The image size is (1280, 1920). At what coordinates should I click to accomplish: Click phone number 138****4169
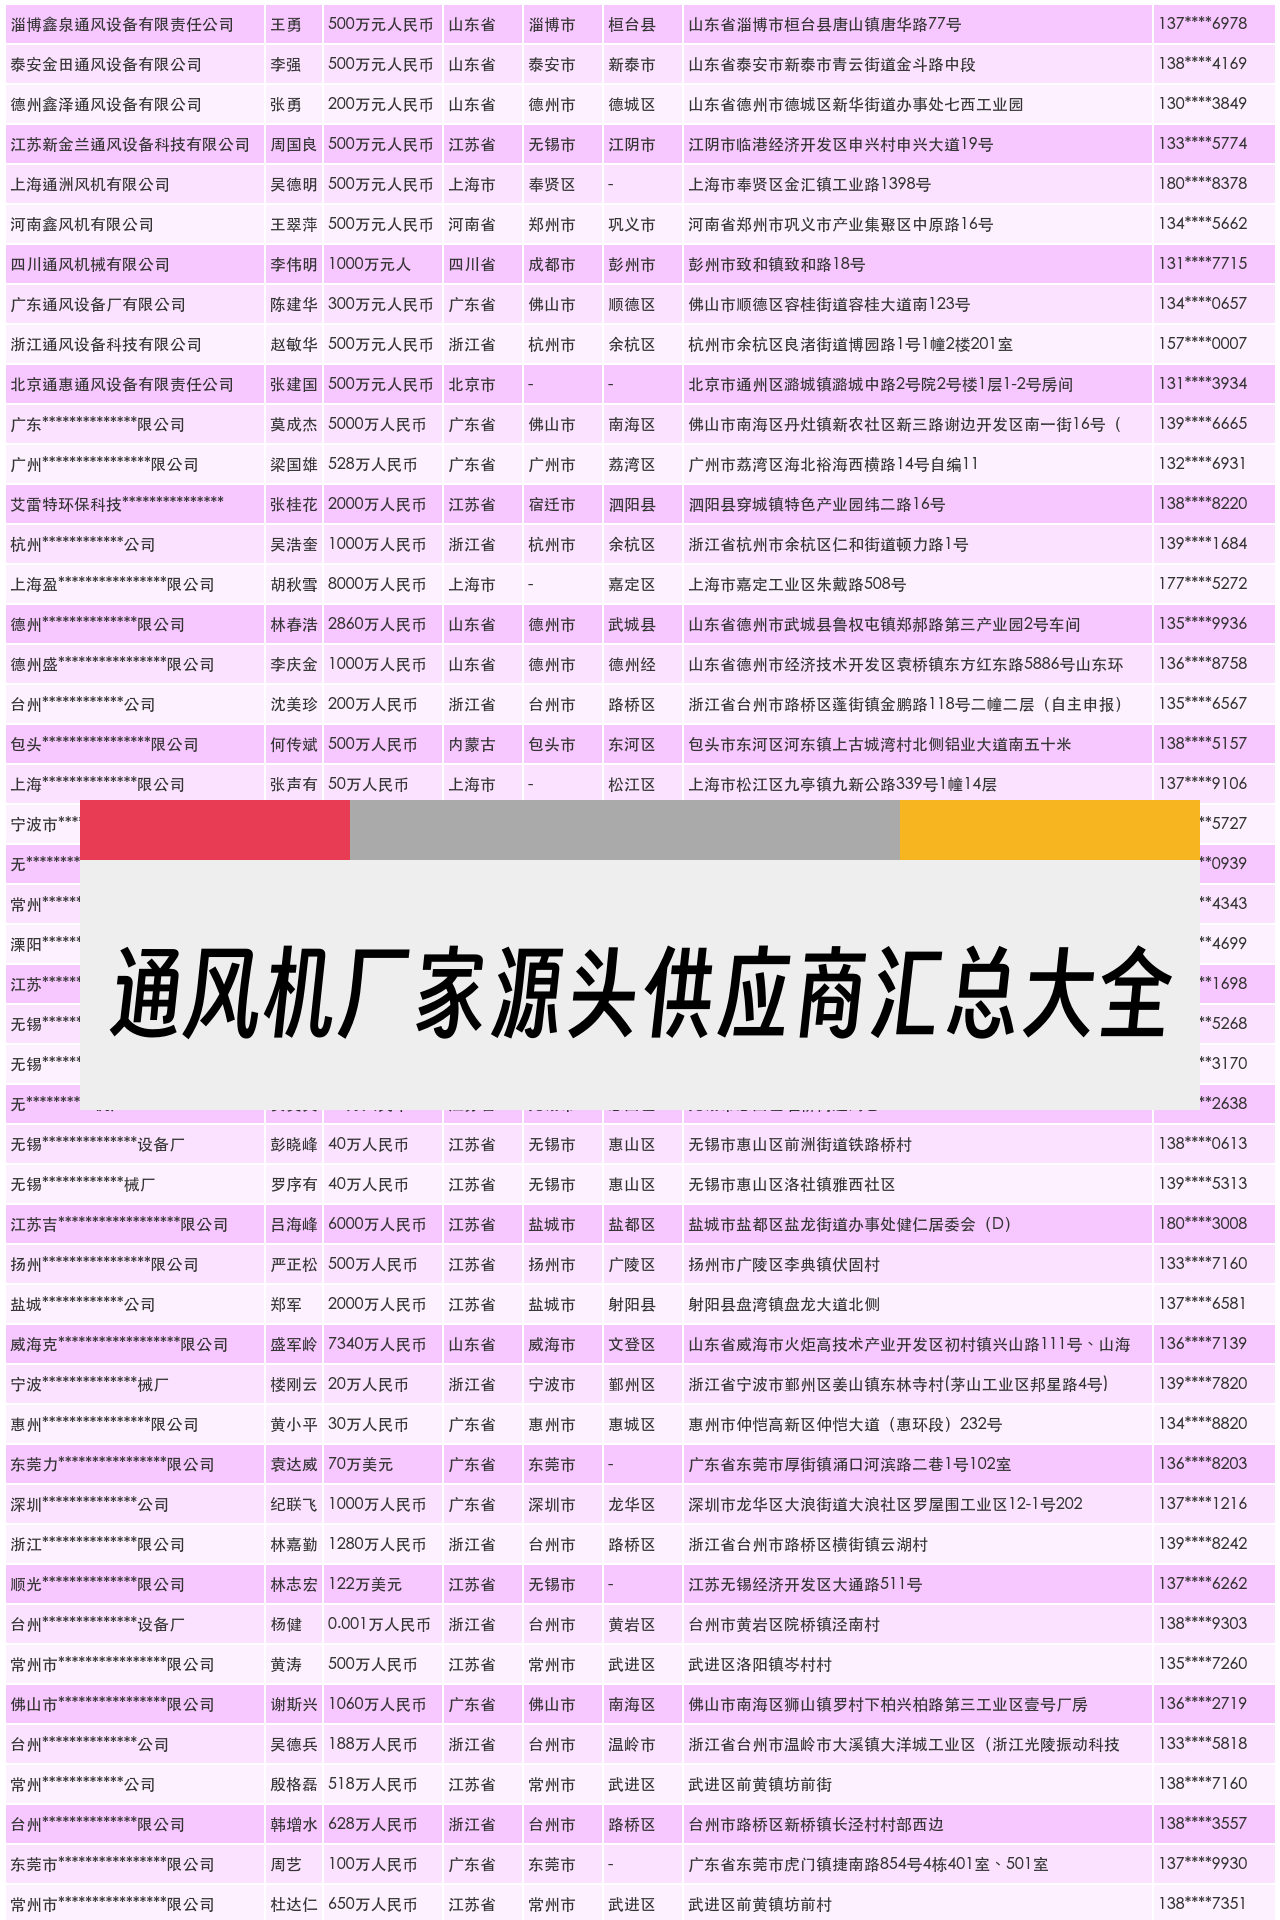1203,63
